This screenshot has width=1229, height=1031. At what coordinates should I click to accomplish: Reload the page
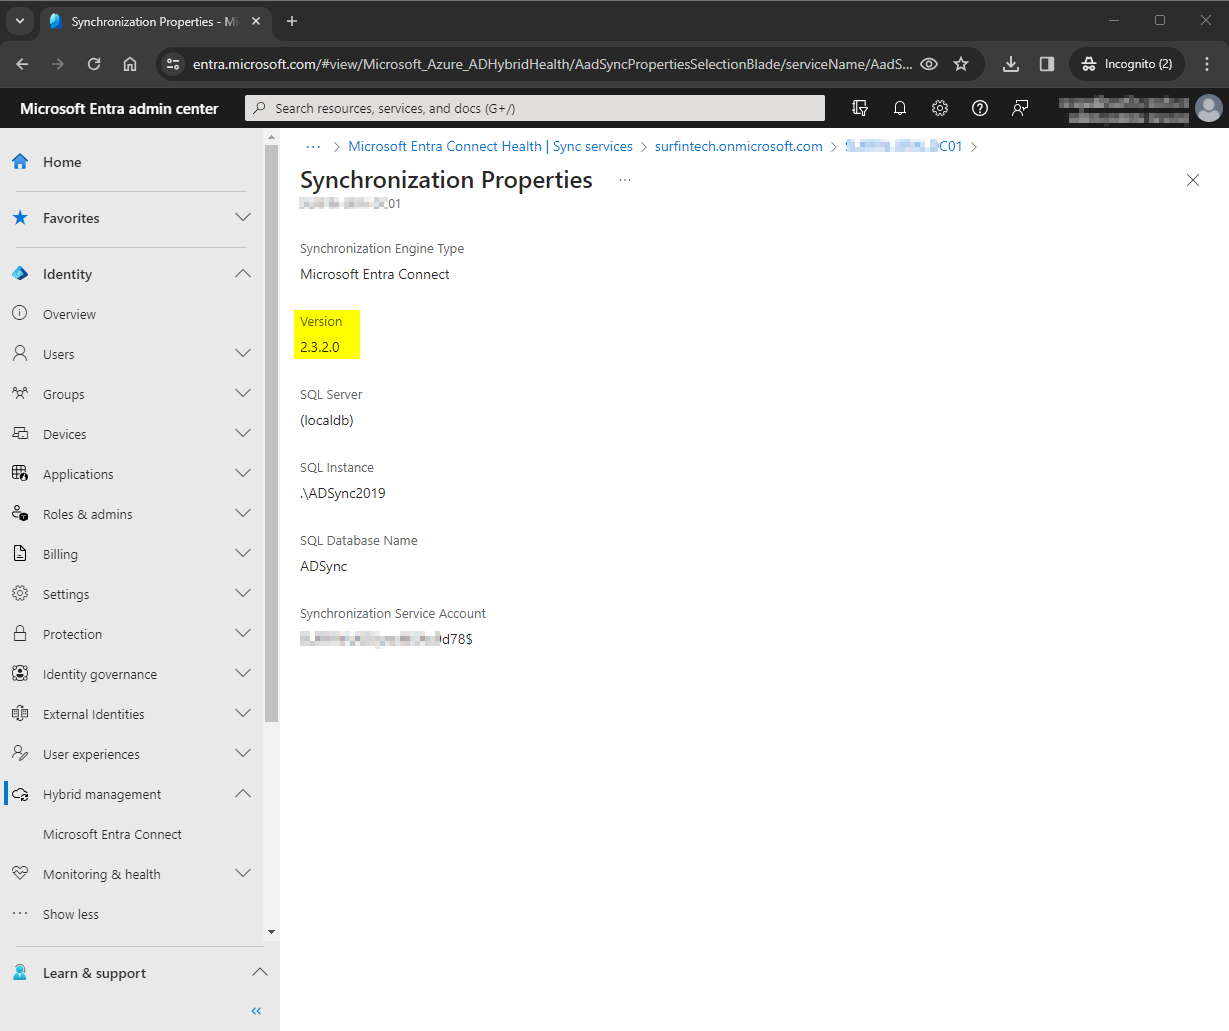coord(94,64)
